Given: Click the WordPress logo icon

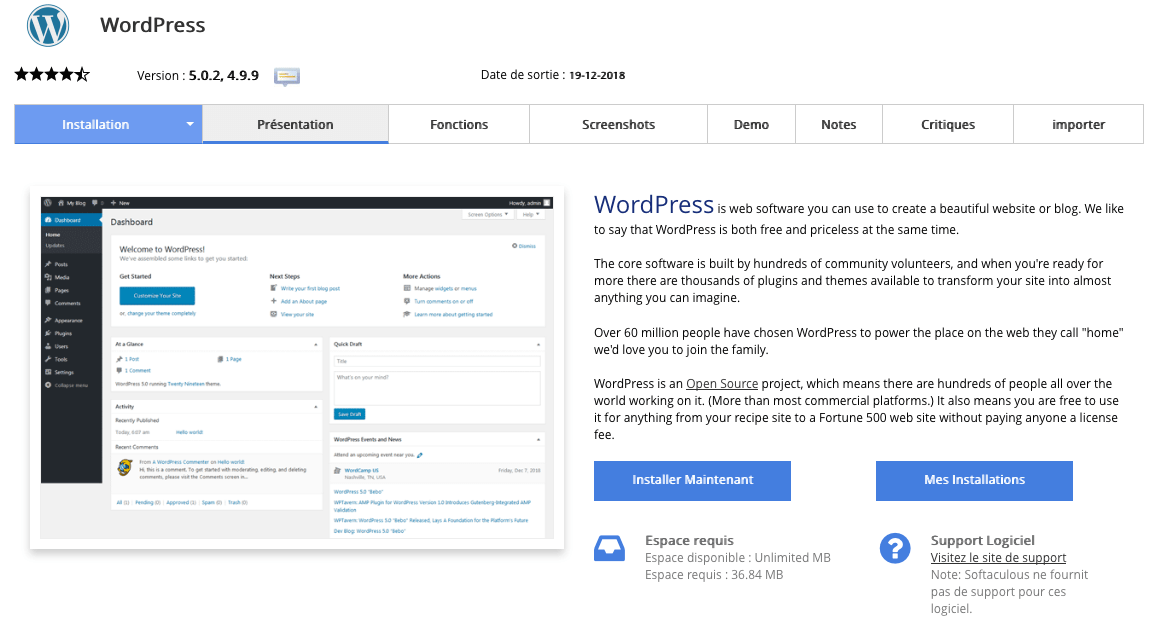Looking at the screenshot, I should coord(48,25).
